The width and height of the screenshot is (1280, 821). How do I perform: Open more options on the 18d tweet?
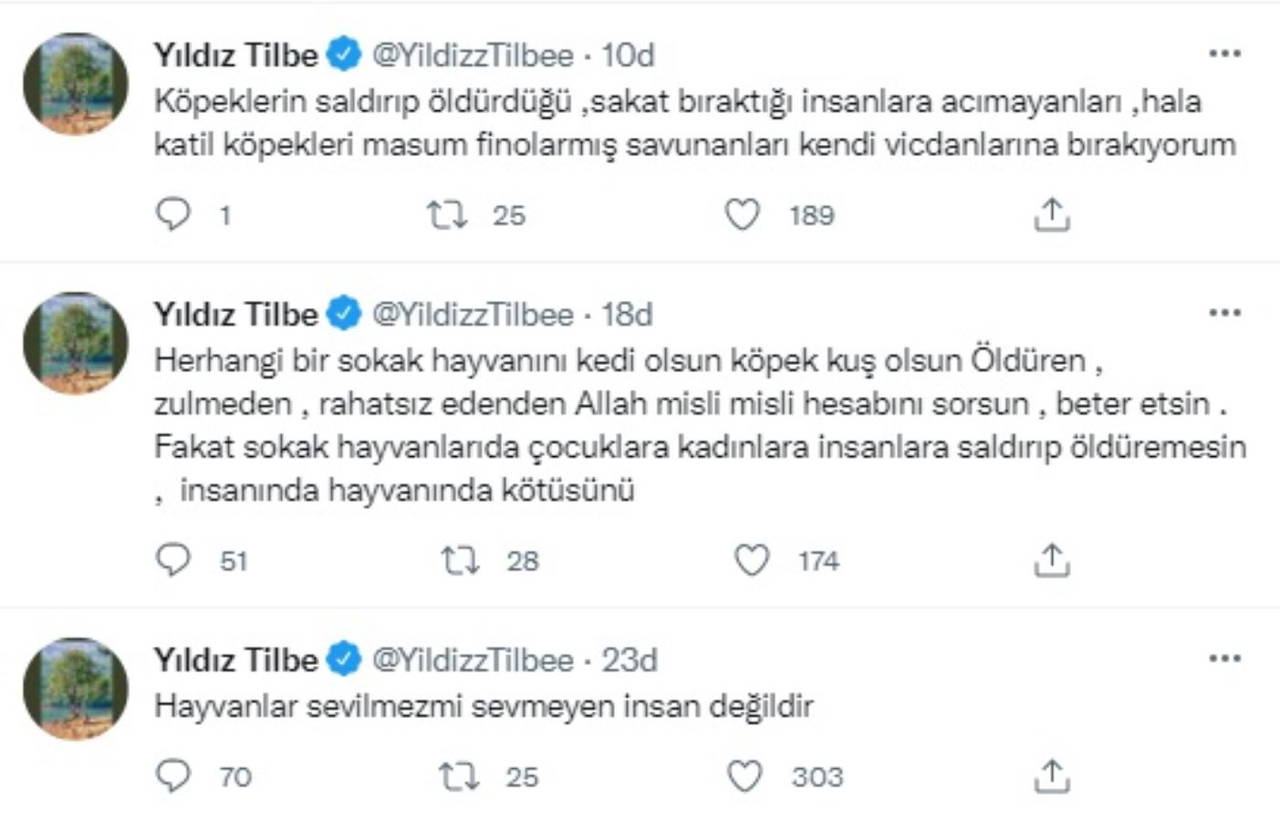pyautogui.click(x=1224, y=314)
